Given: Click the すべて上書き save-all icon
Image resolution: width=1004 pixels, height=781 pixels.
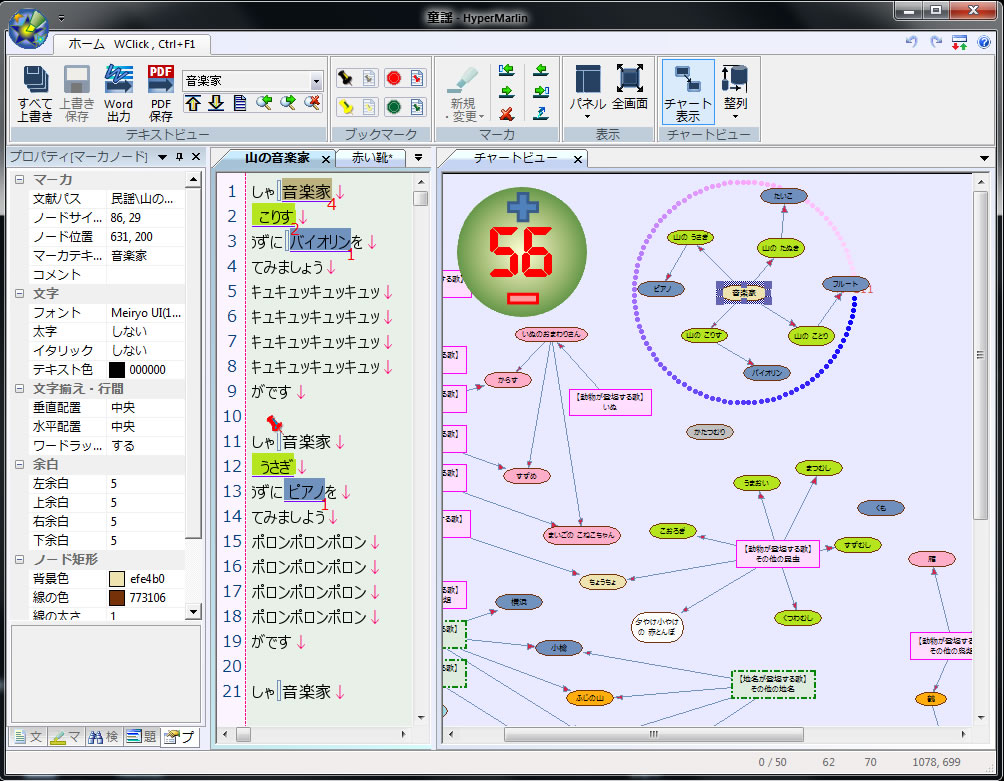Looking at the screenshot, I should click(x=35, y=81).
